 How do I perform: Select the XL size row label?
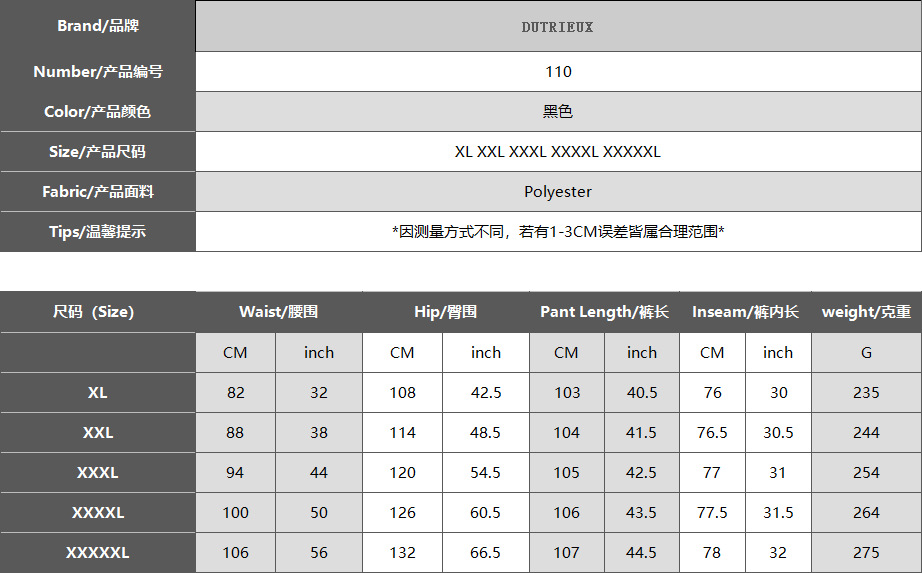[97, 393]
